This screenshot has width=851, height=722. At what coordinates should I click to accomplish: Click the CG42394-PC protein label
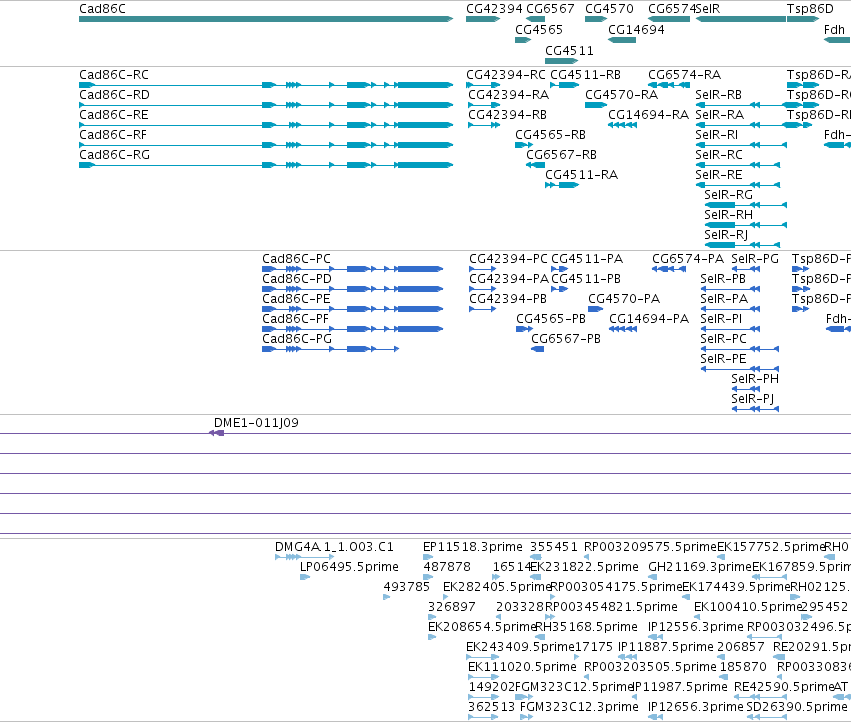509,259
